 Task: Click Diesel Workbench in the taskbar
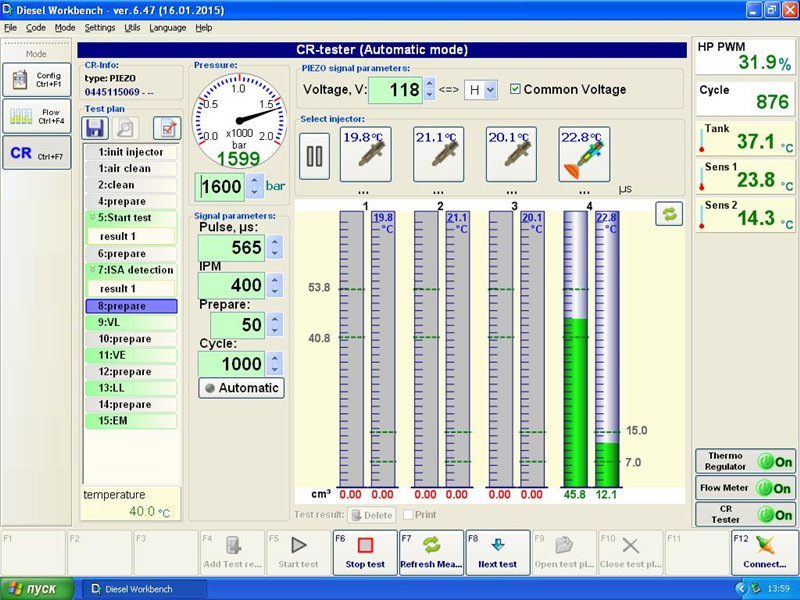point(145,589)
